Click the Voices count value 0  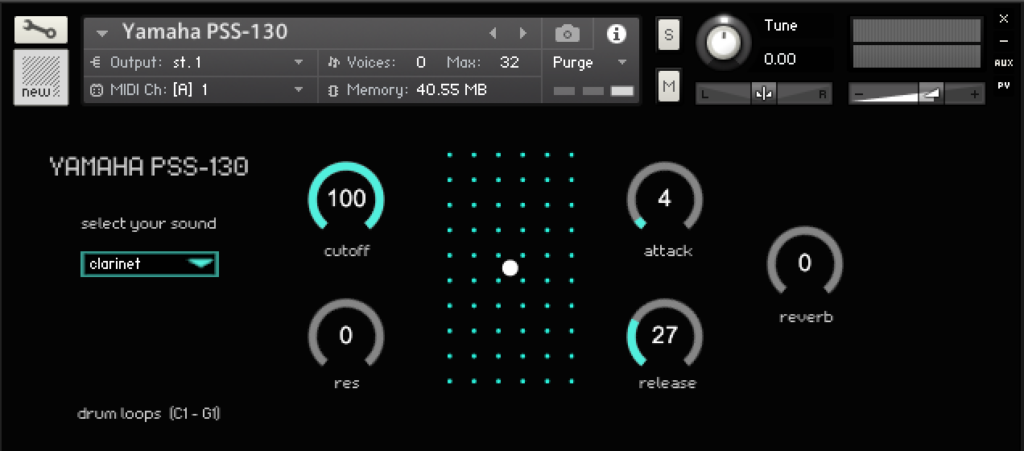coord(421,63)
